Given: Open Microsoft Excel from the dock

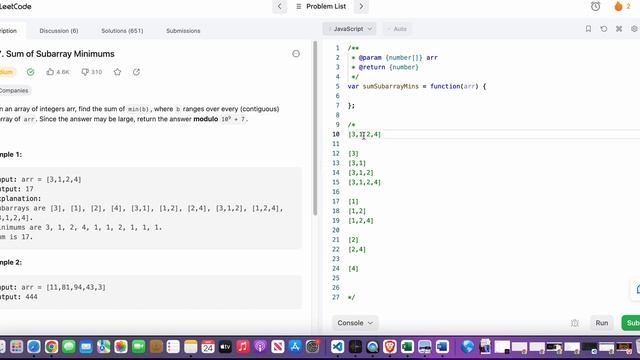Looking at the screenshot, I should pos(407,347).
